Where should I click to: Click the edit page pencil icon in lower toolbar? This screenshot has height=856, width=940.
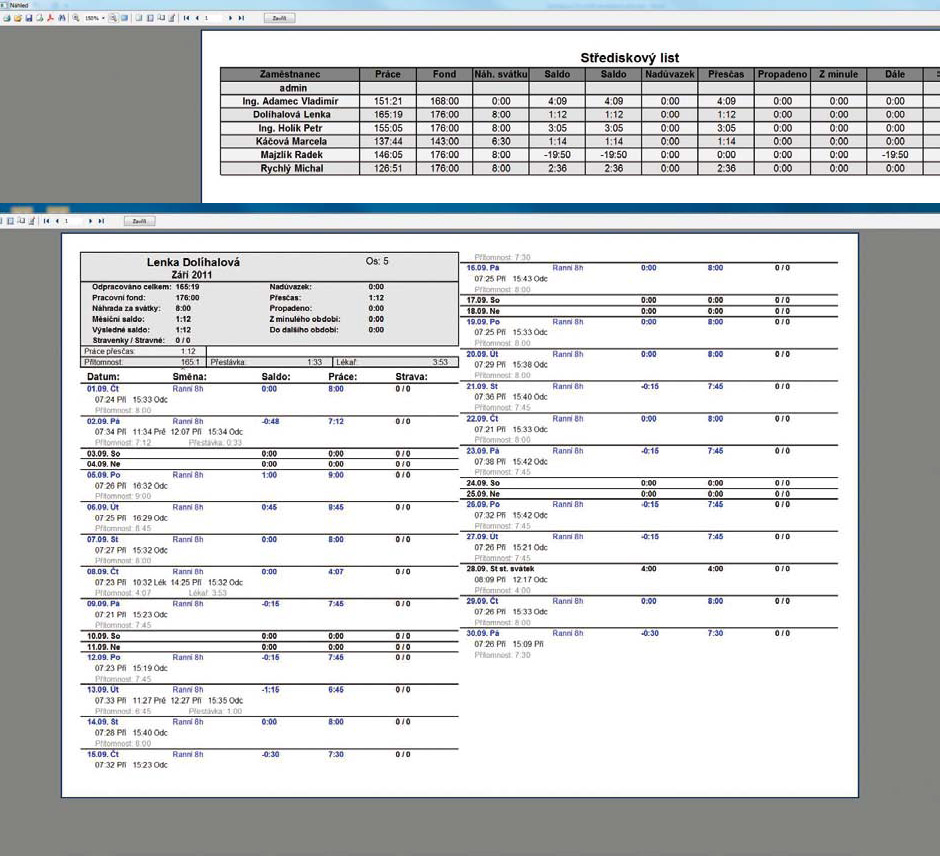pyautogui.click(x=32, y=221)
